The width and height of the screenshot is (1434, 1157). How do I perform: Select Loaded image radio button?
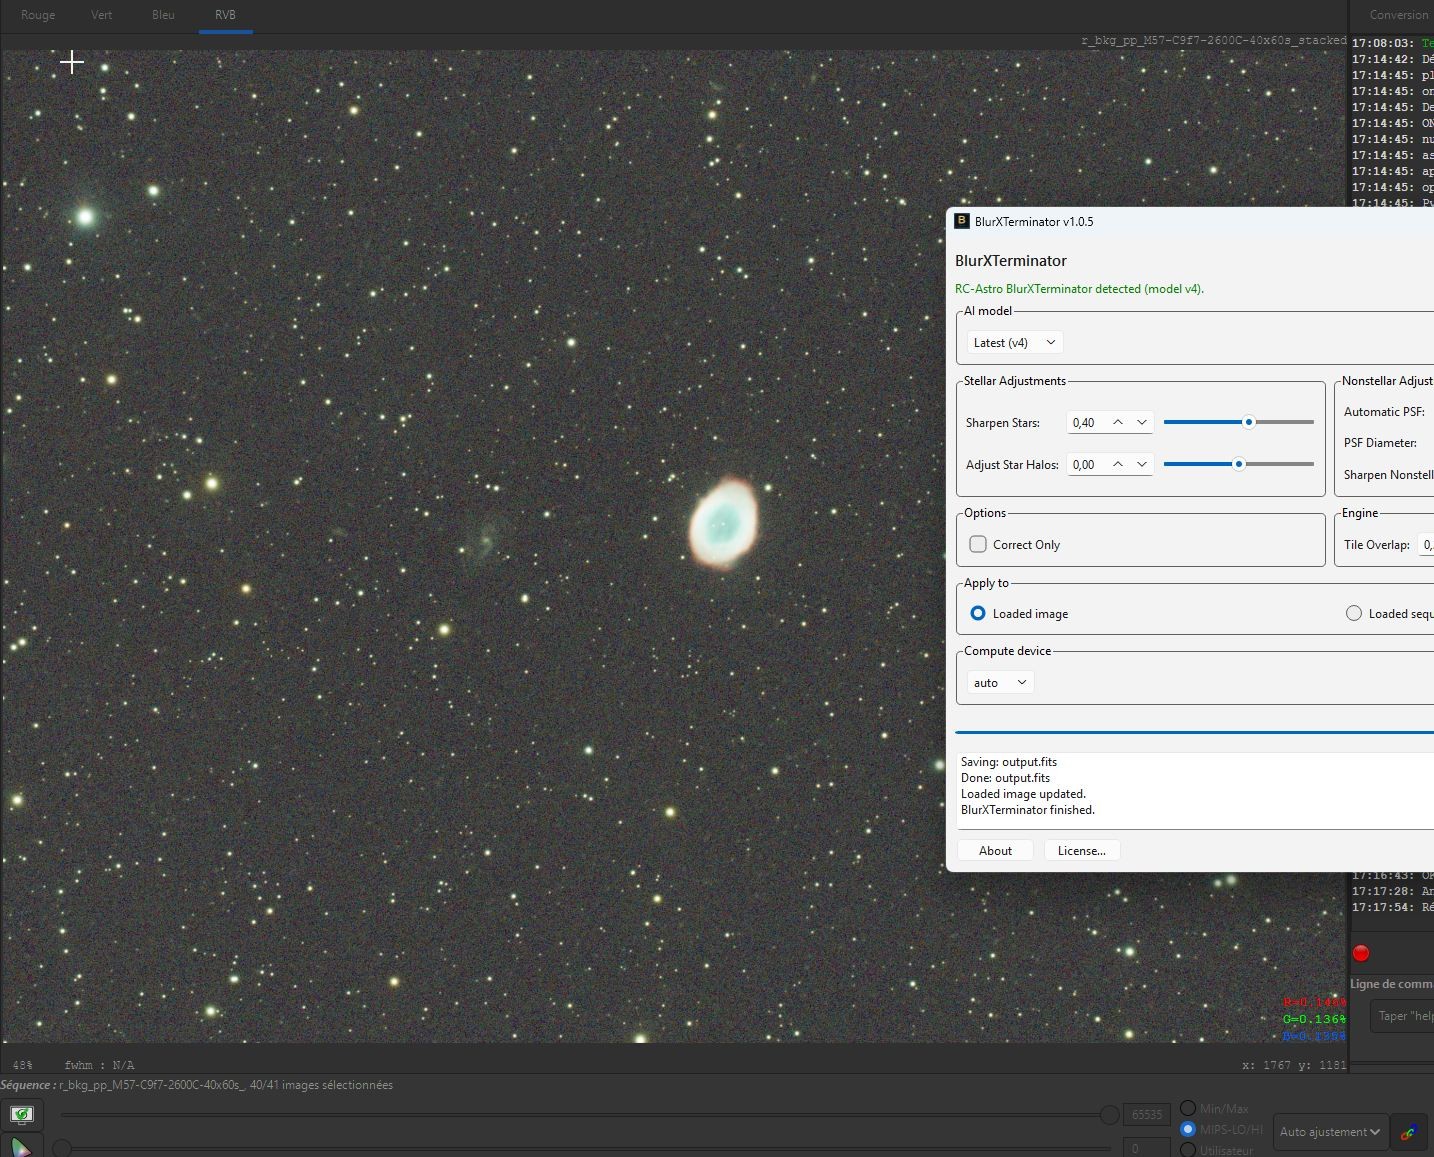(x=978, y=613)
